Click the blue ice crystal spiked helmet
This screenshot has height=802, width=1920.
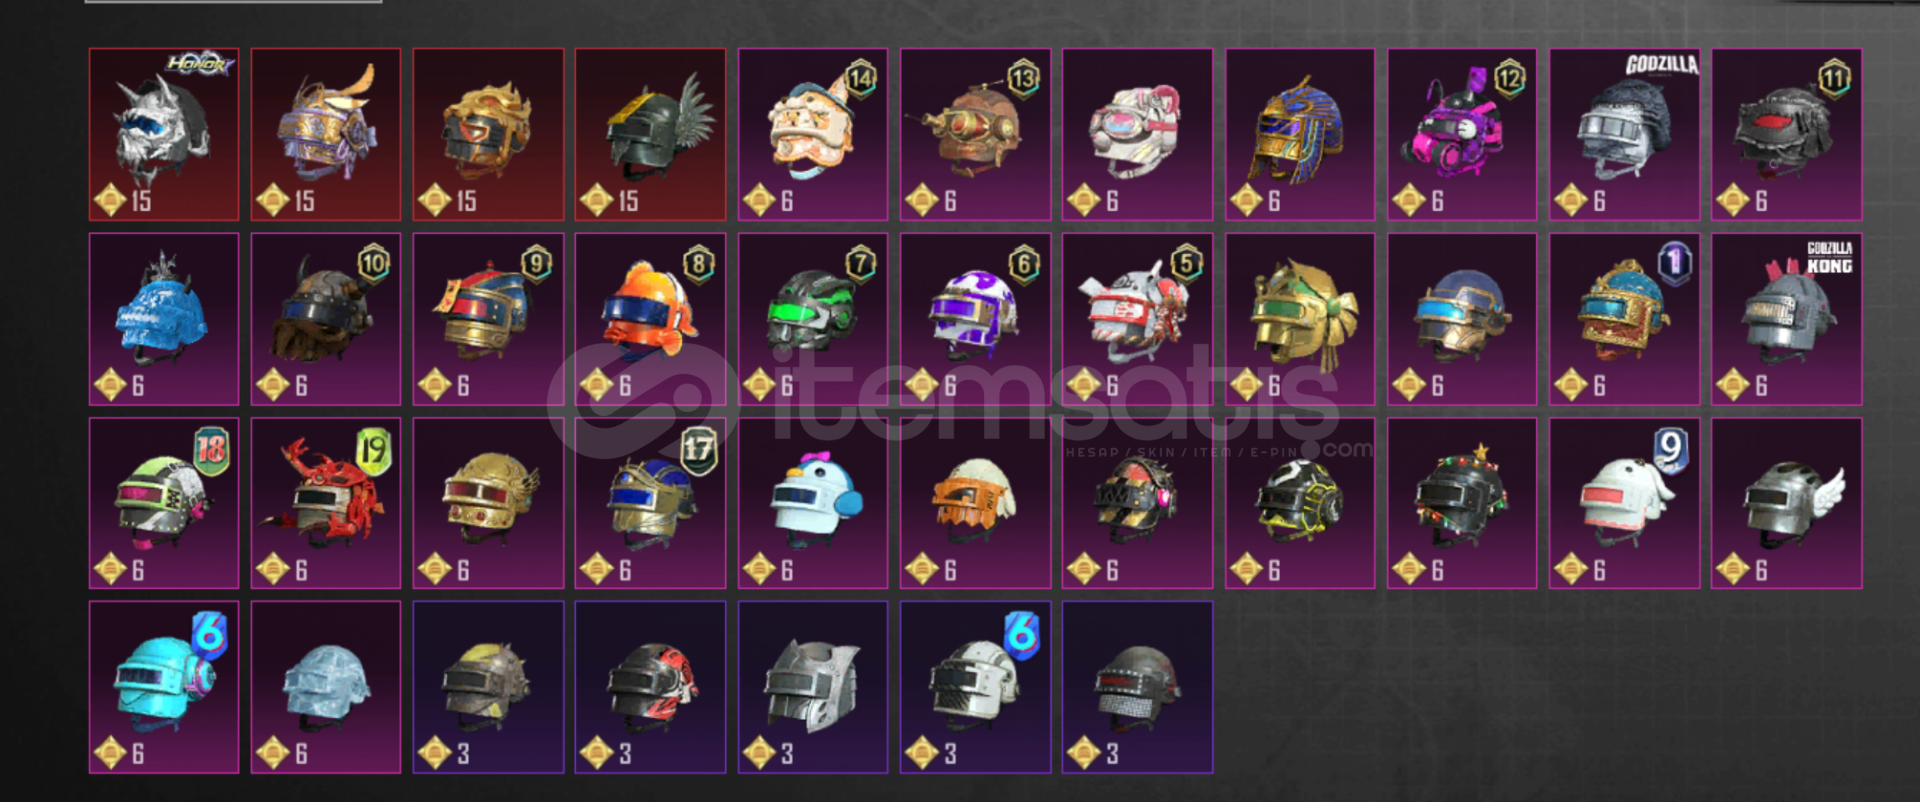[x=164, y=319]
